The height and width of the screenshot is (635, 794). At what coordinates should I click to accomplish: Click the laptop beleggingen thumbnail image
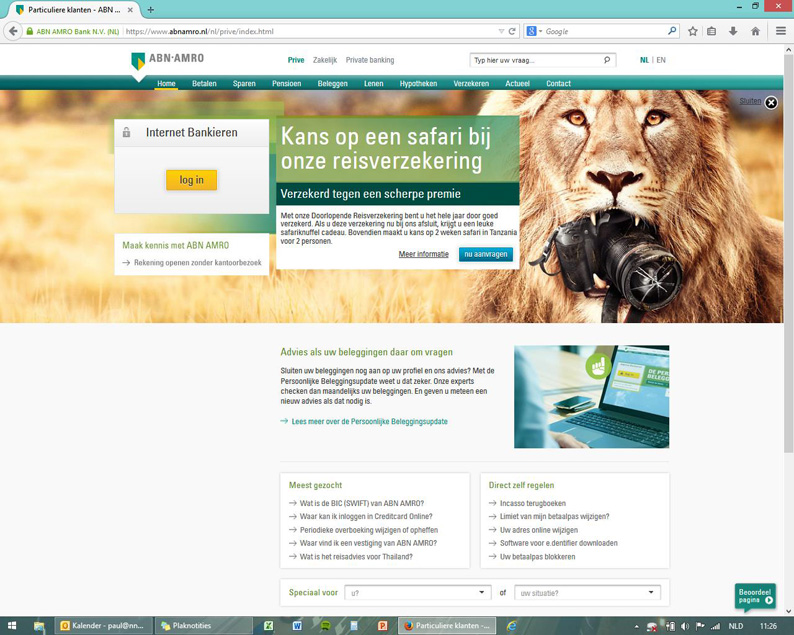tap(591, 397)
